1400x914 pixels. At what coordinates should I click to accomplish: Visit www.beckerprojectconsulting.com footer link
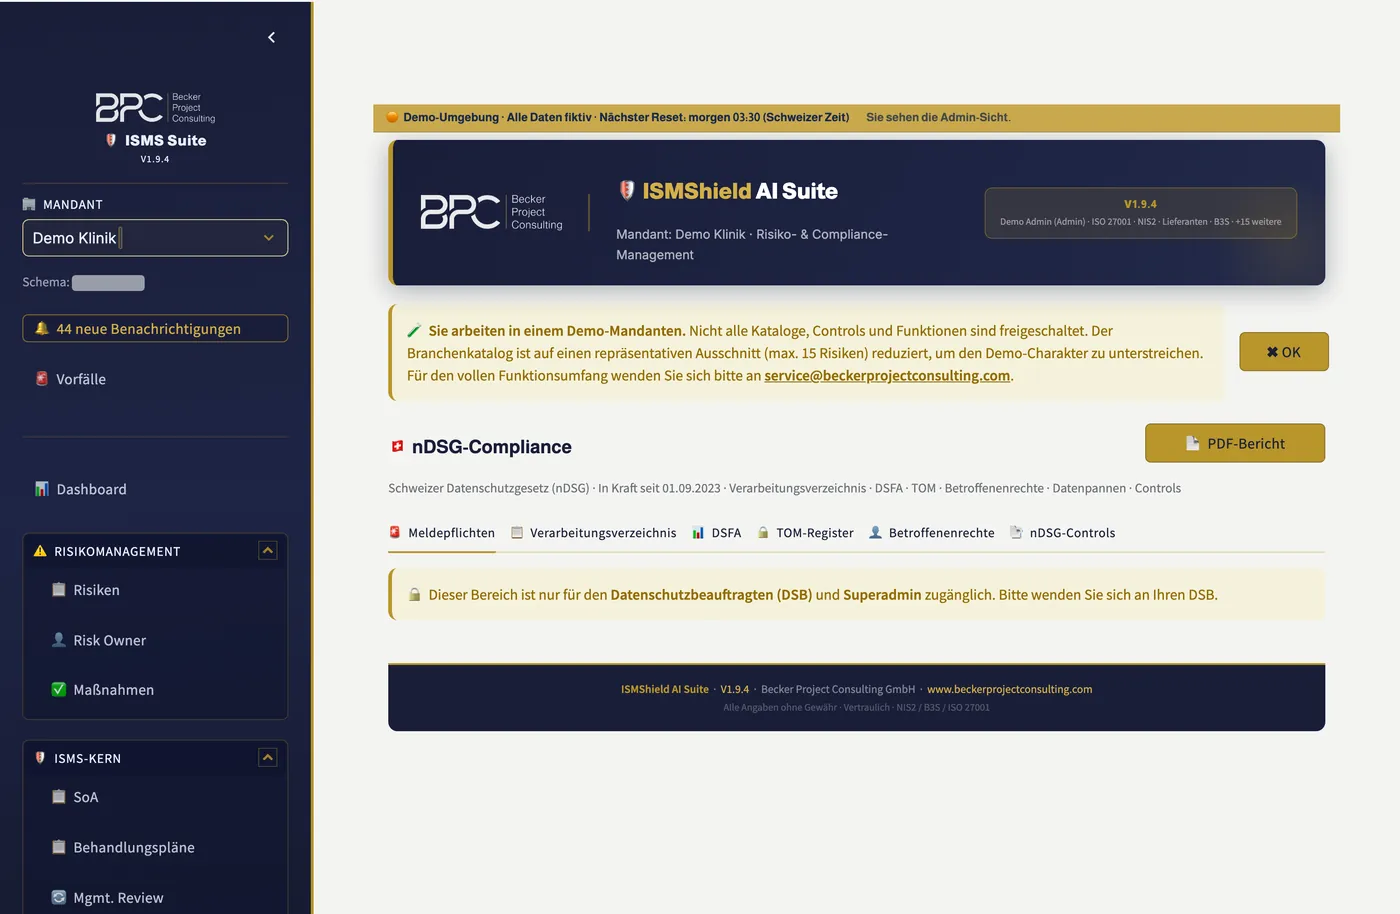(x=1009, y=689)
